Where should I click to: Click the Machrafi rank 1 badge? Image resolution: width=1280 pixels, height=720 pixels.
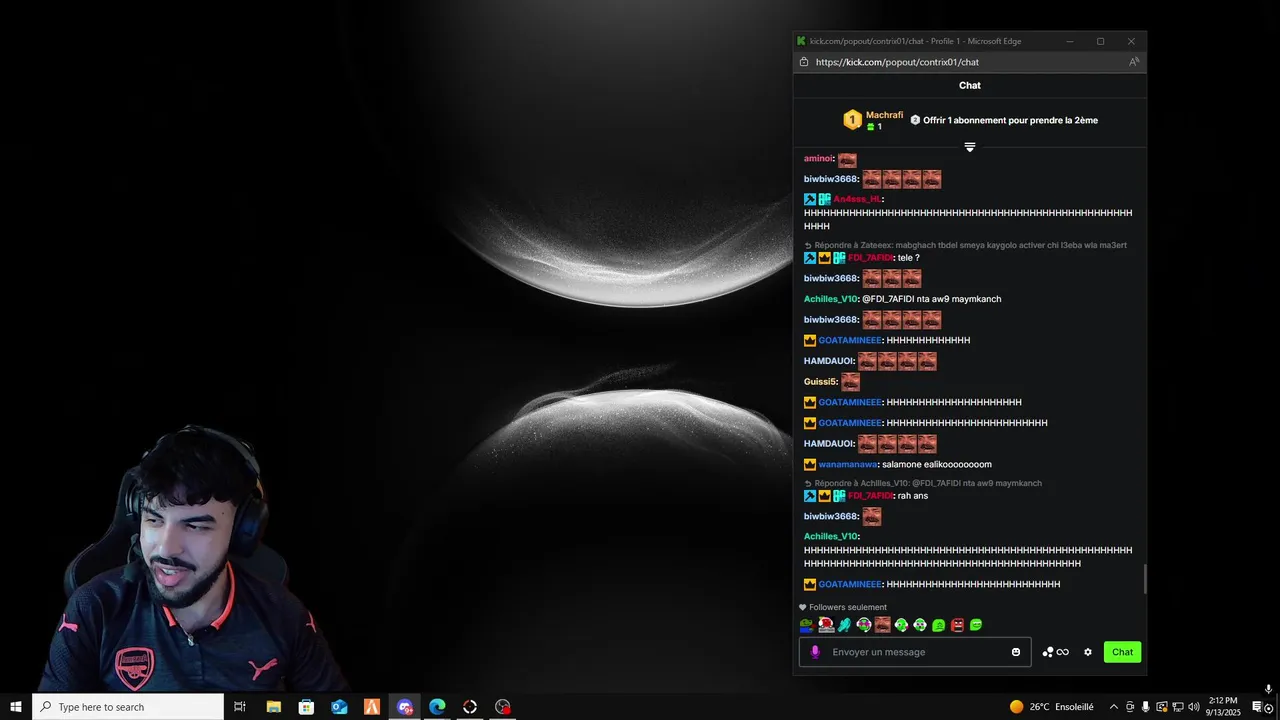coord(852,120)
